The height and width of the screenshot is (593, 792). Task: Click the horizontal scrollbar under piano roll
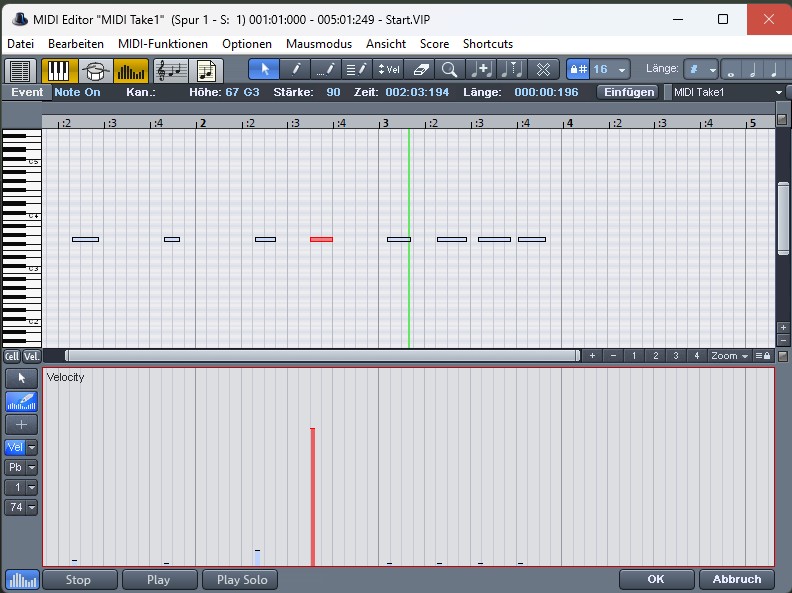click(320, 356)
